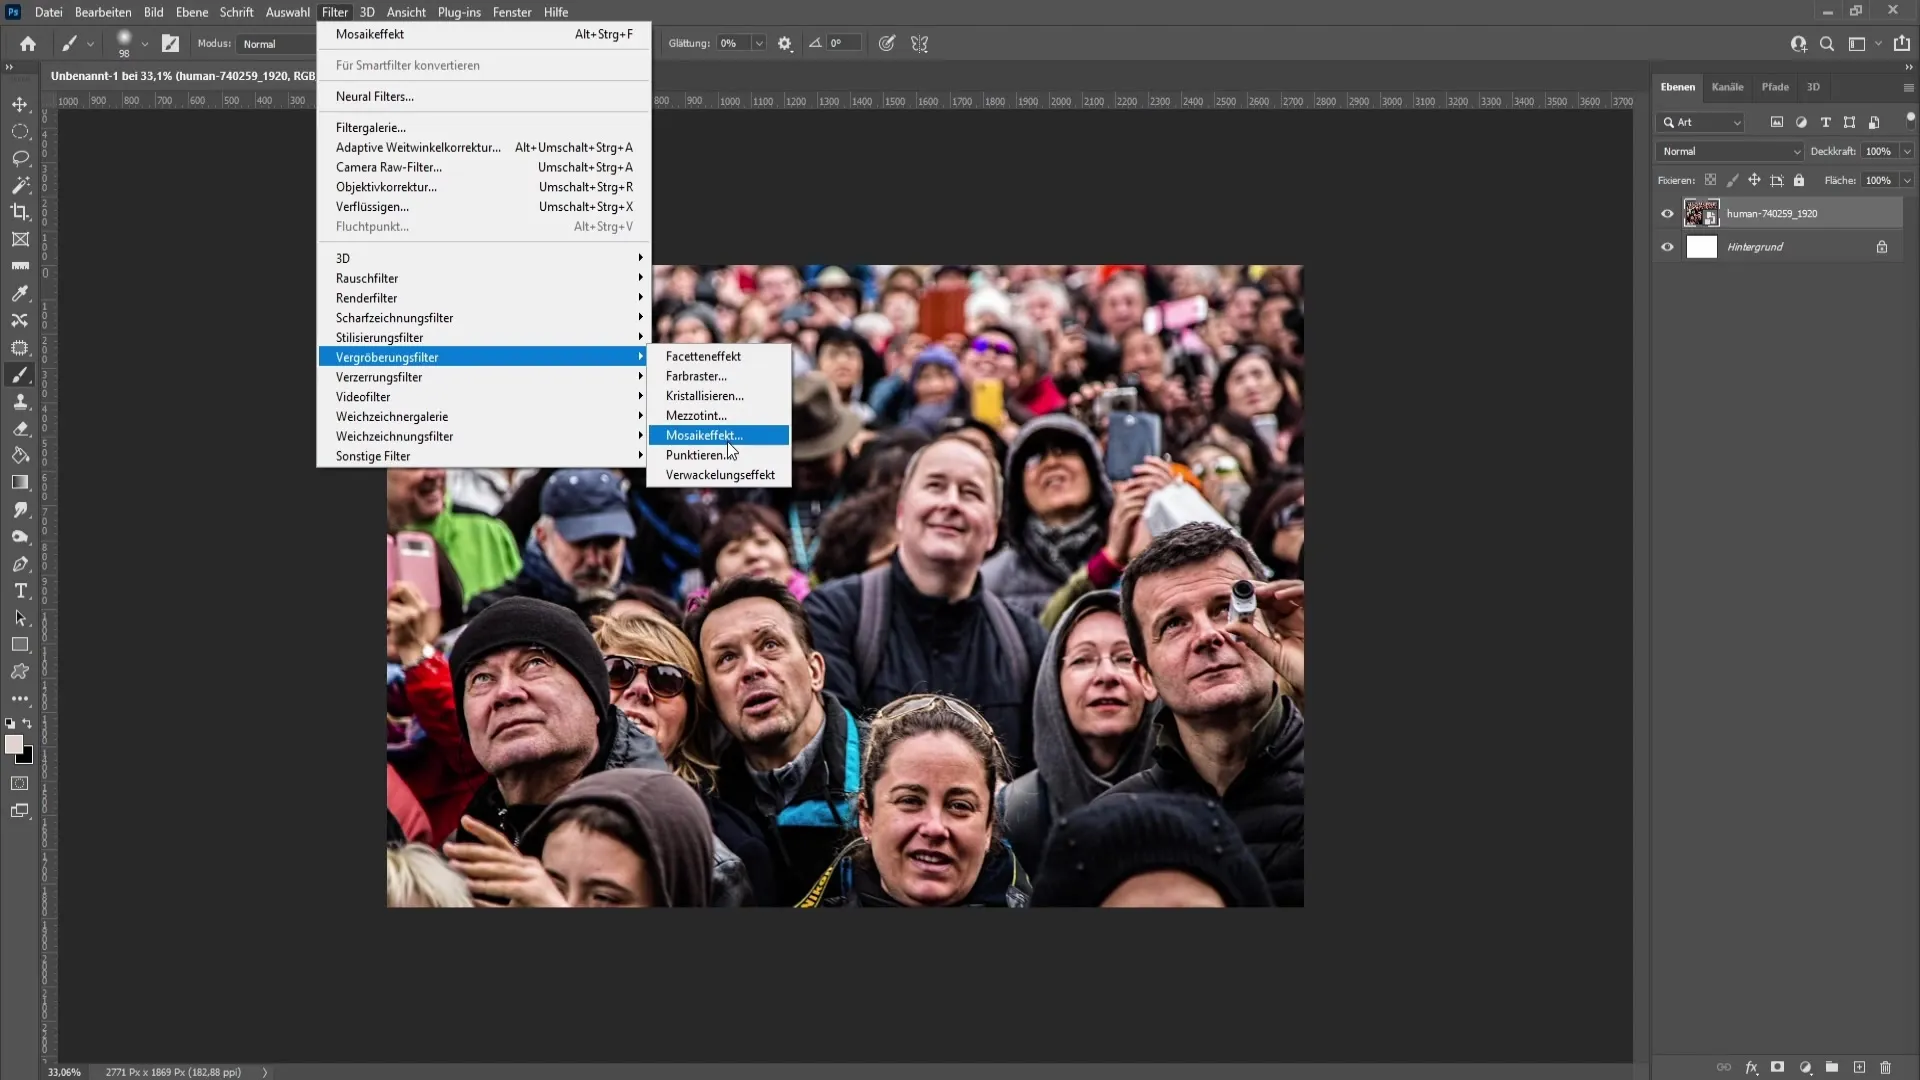Select the Horizontal Type tool
The height and width of the screenshot is (1080, 1920).
coord(20,591)
